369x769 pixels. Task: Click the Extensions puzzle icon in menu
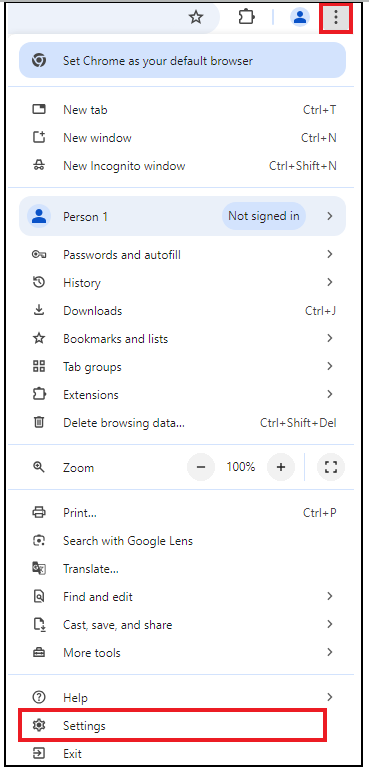(x=39, y=394)
